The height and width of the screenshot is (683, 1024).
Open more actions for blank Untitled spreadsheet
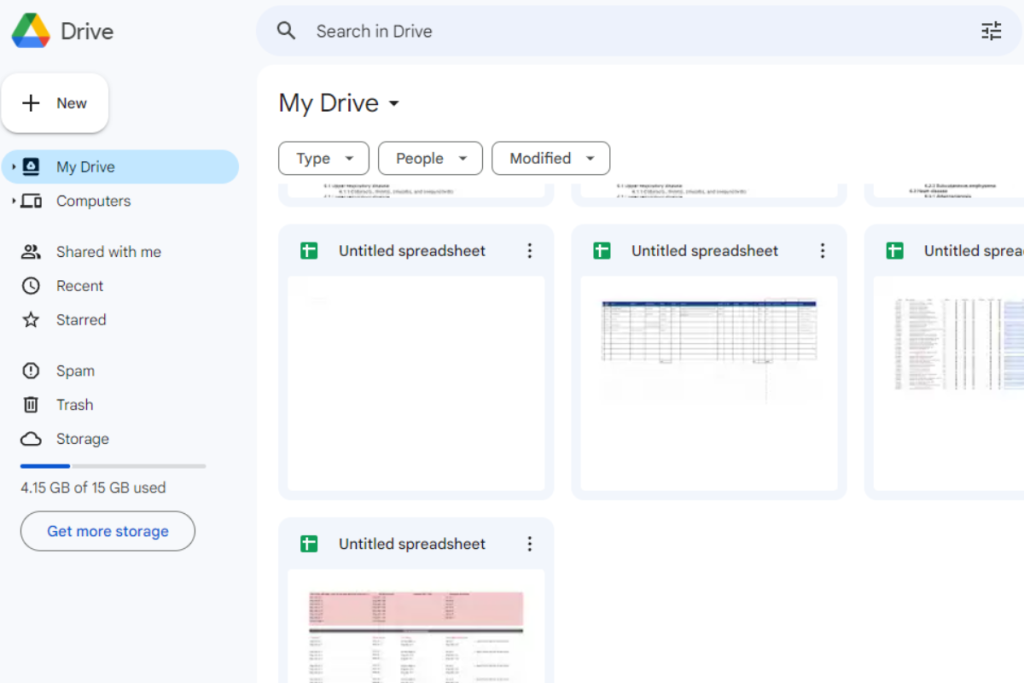coord(530,251)
